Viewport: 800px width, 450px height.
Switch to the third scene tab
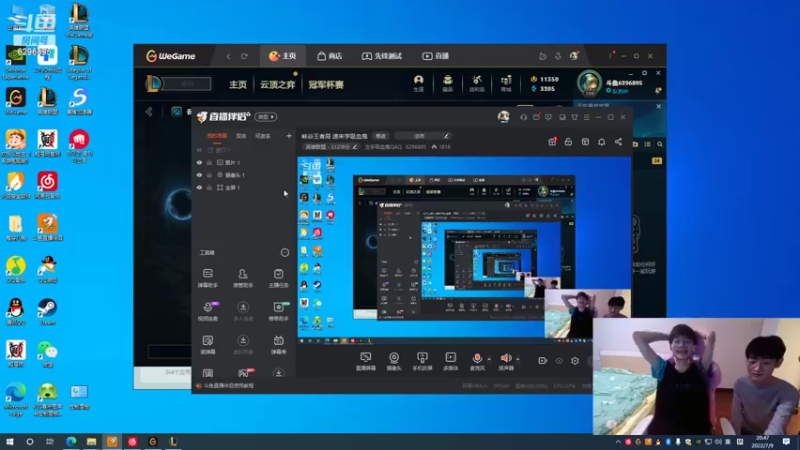[x=263, y=136]
